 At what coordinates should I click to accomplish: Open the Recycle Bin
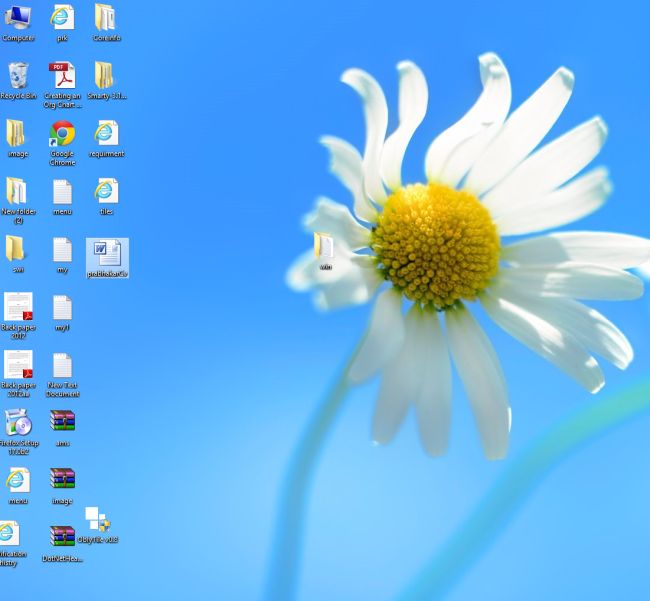(x=18, y=81)
